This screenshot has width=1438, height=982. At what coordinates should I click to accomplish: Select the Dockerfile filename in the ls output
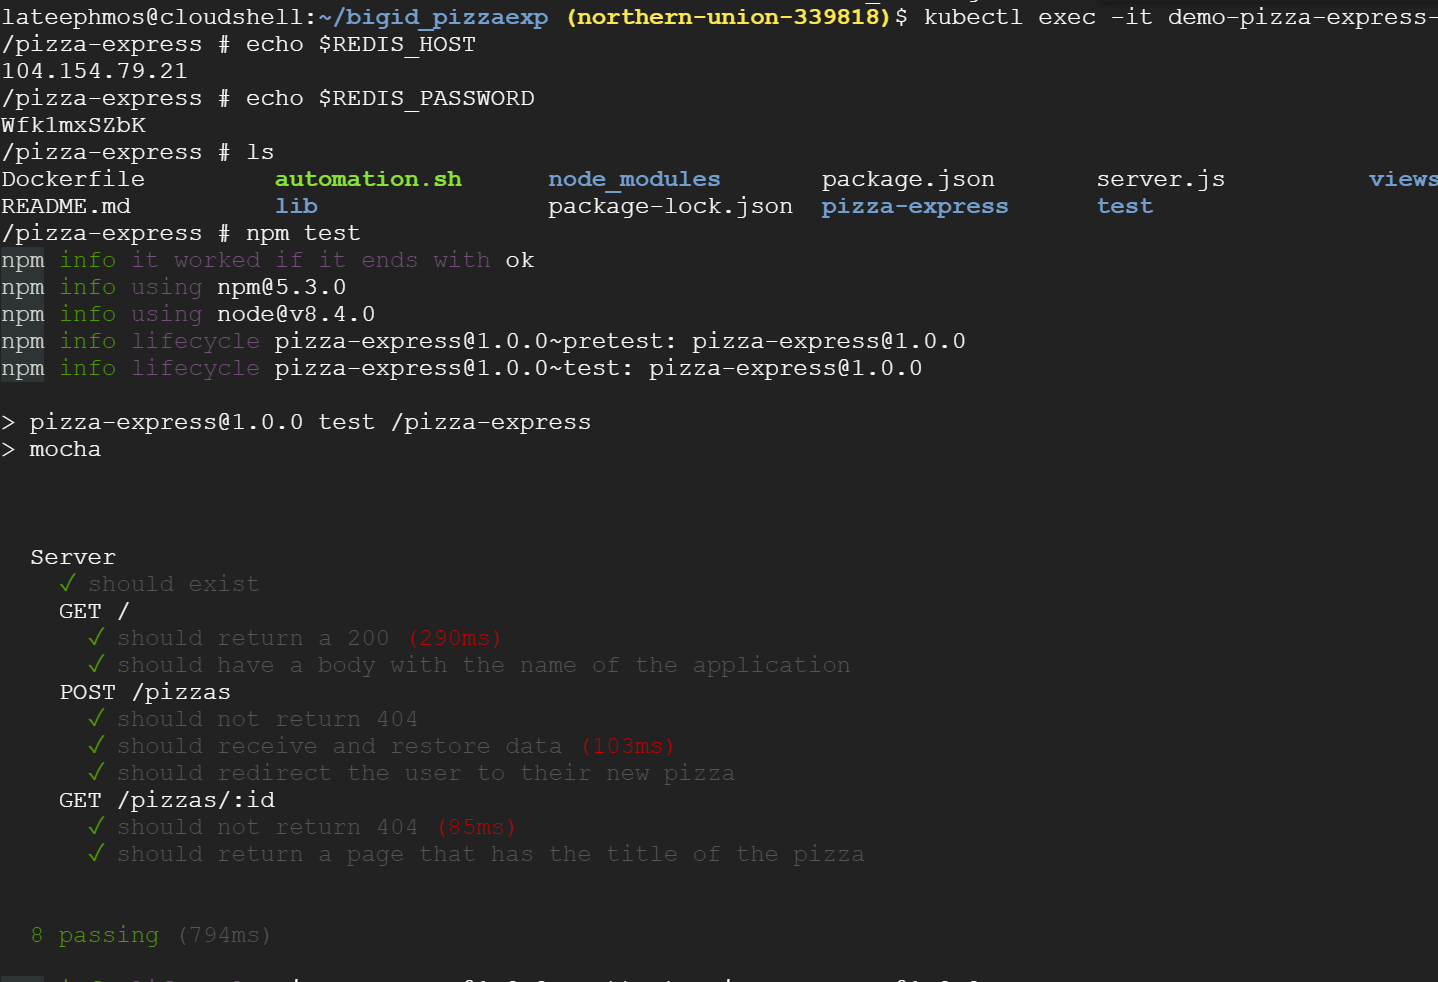(x=72, y=178)
